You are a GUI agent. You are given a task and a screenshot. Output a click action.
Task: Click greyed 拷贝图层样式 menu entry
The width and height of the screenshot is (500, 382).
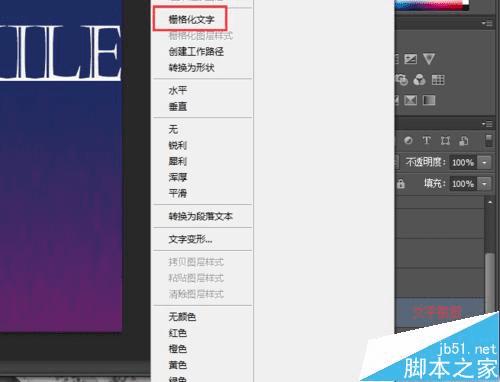click(x=196, y=262)
